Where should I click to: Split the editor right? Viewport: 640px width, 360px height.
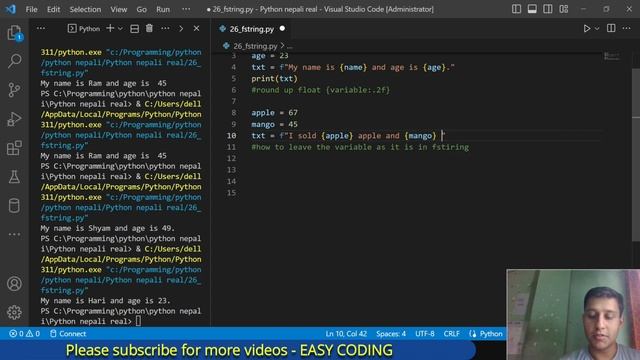tap(611, 28)
